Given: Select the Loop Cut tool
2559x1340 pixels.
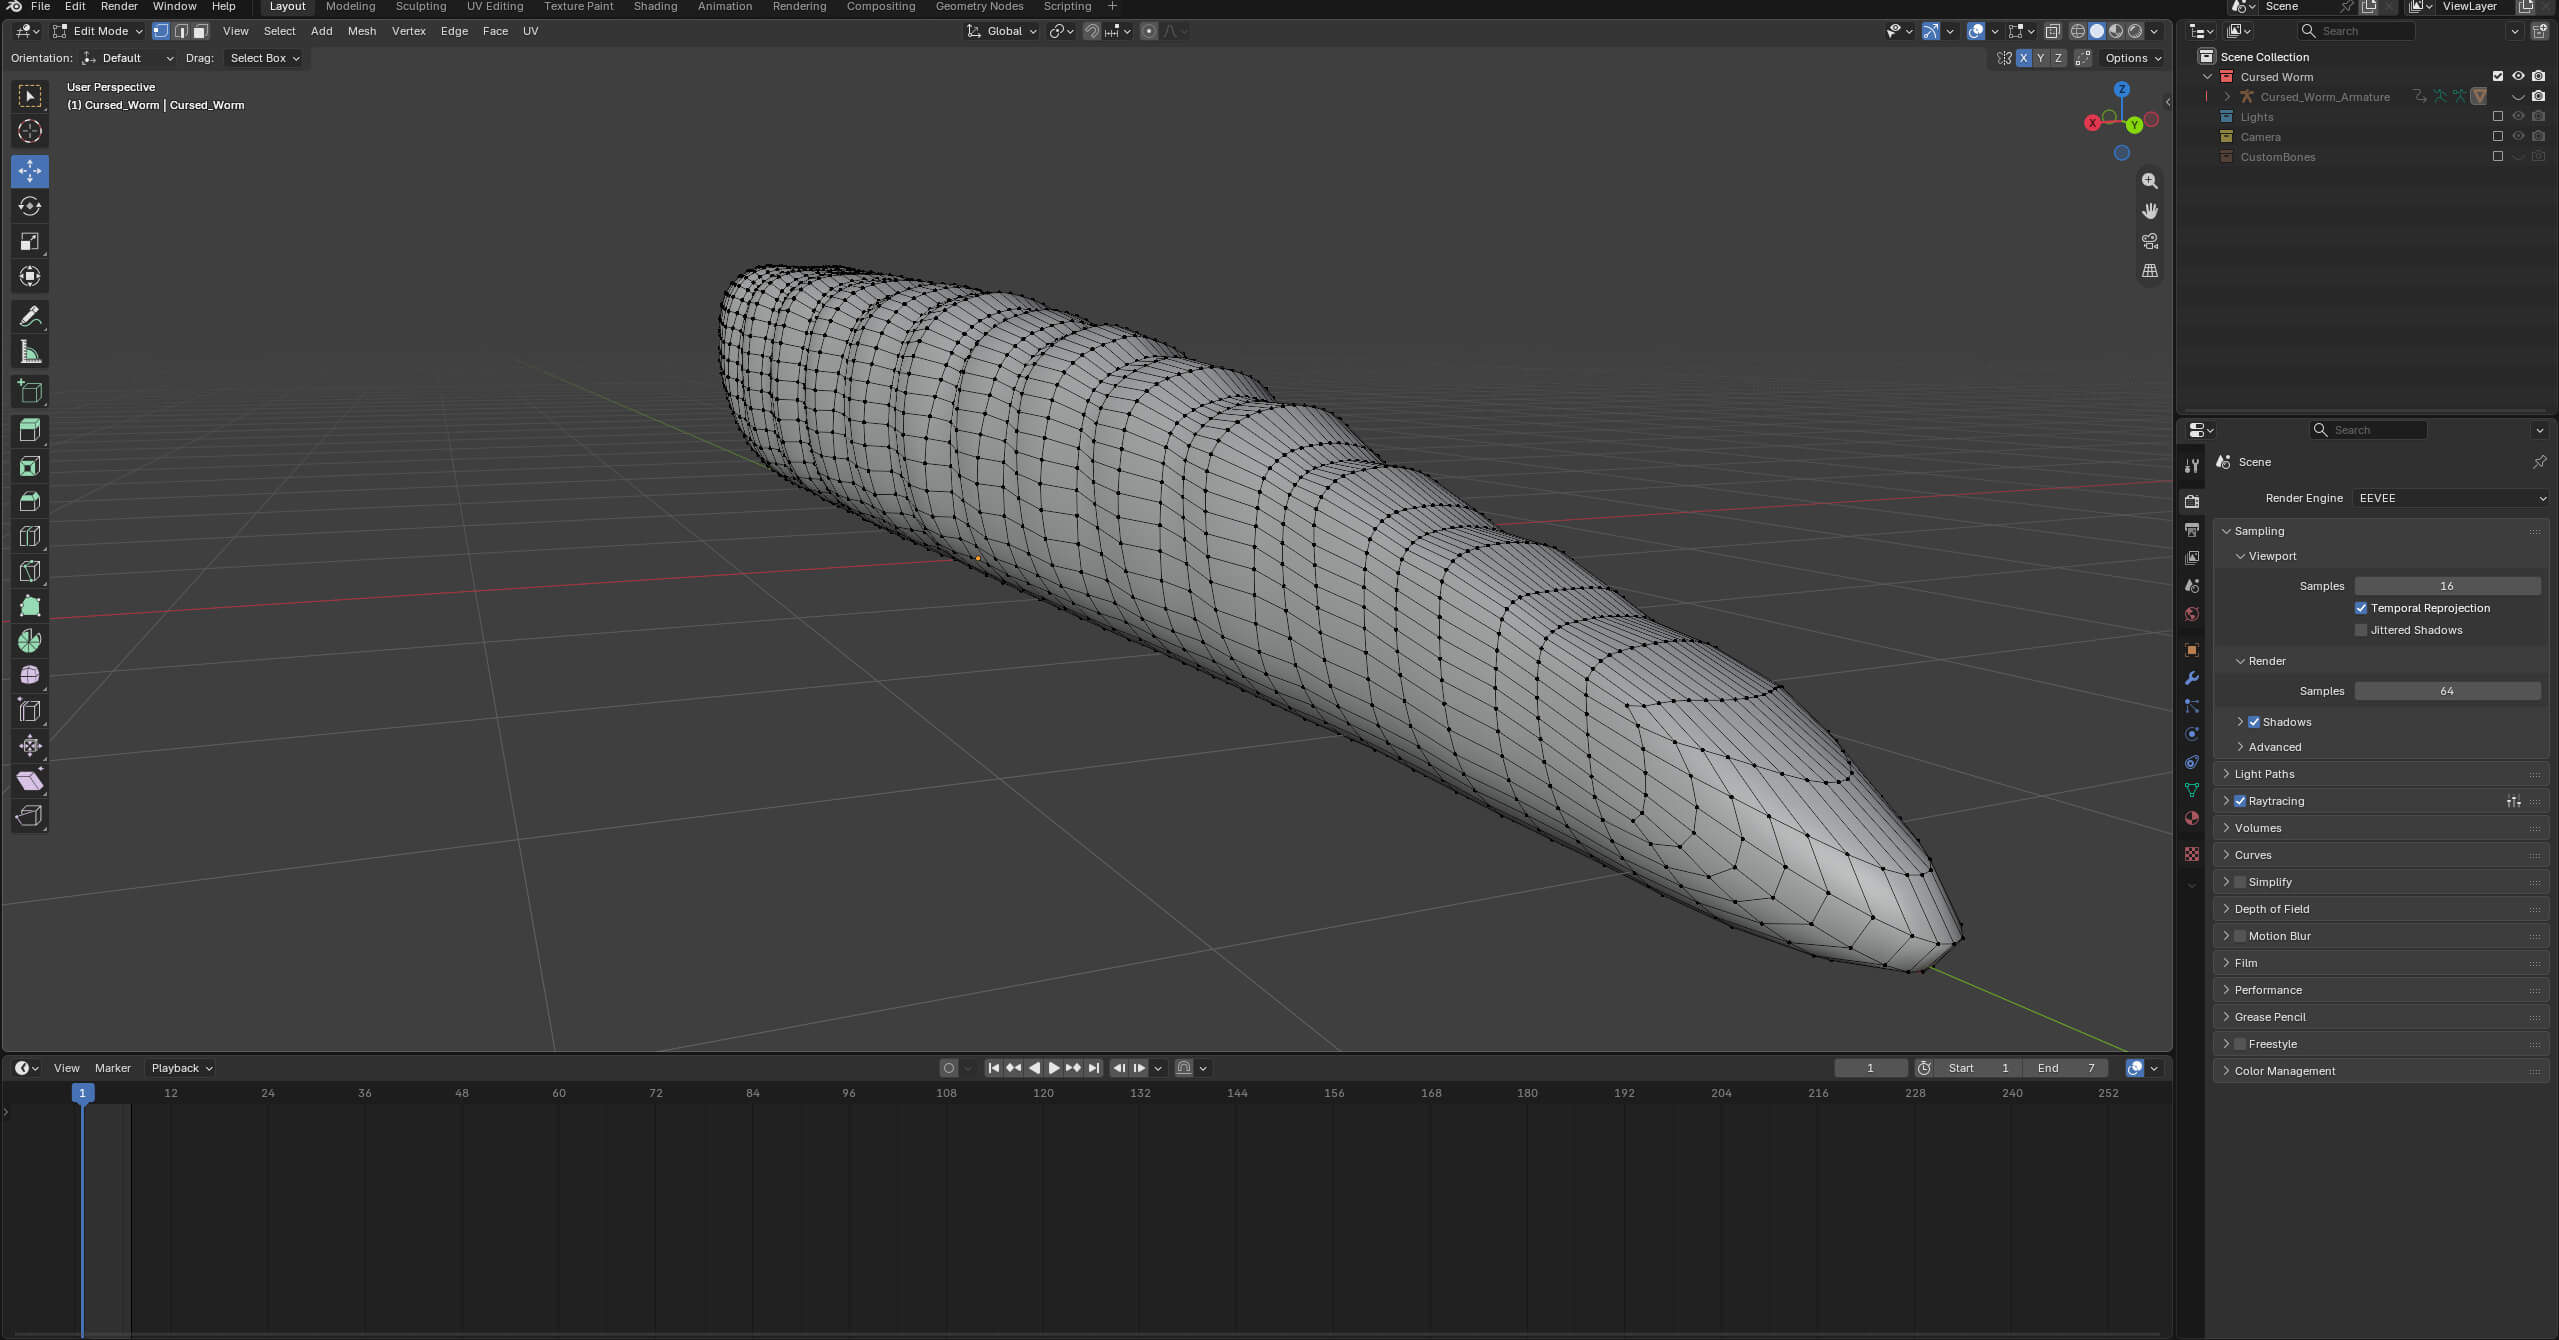Looking at the screenshot, I should coord(30,536).
